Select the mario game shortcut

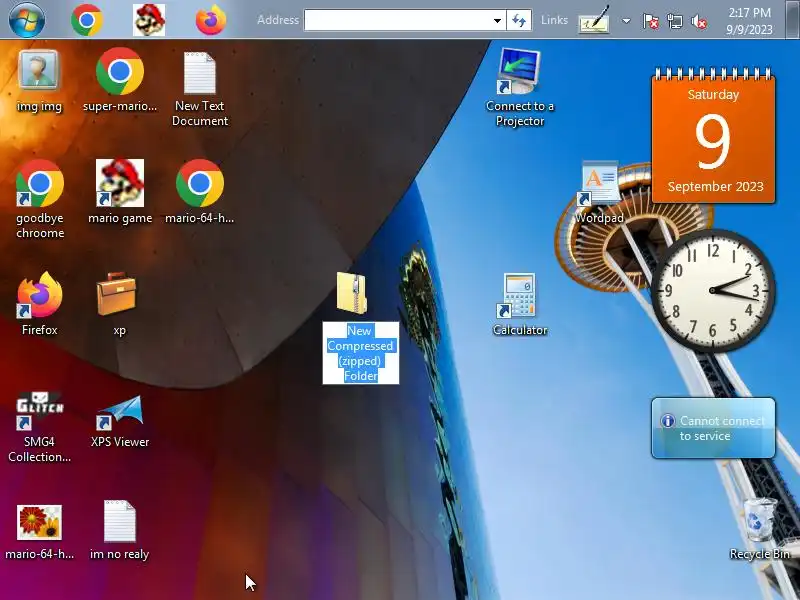[120, 192]
